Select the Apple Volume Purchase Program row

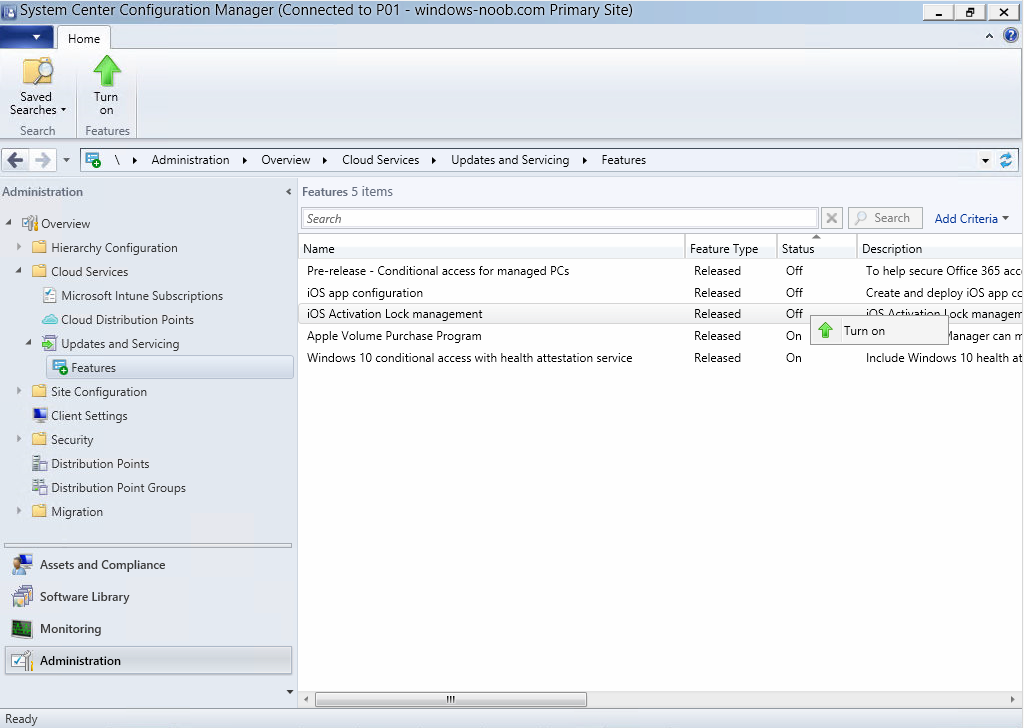[660, 336]
